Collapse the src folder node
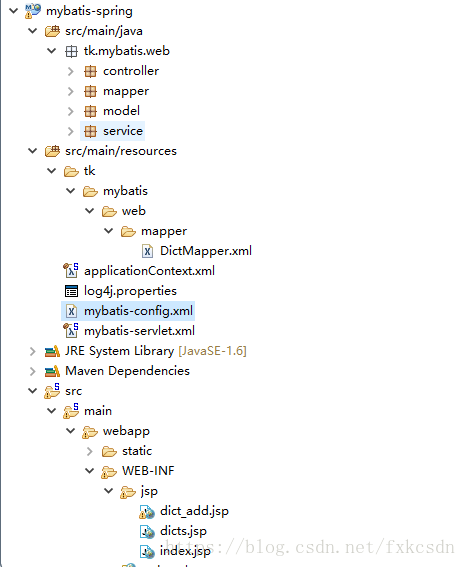The height and width of the screenshot is (567, 466). coord(33,391)
